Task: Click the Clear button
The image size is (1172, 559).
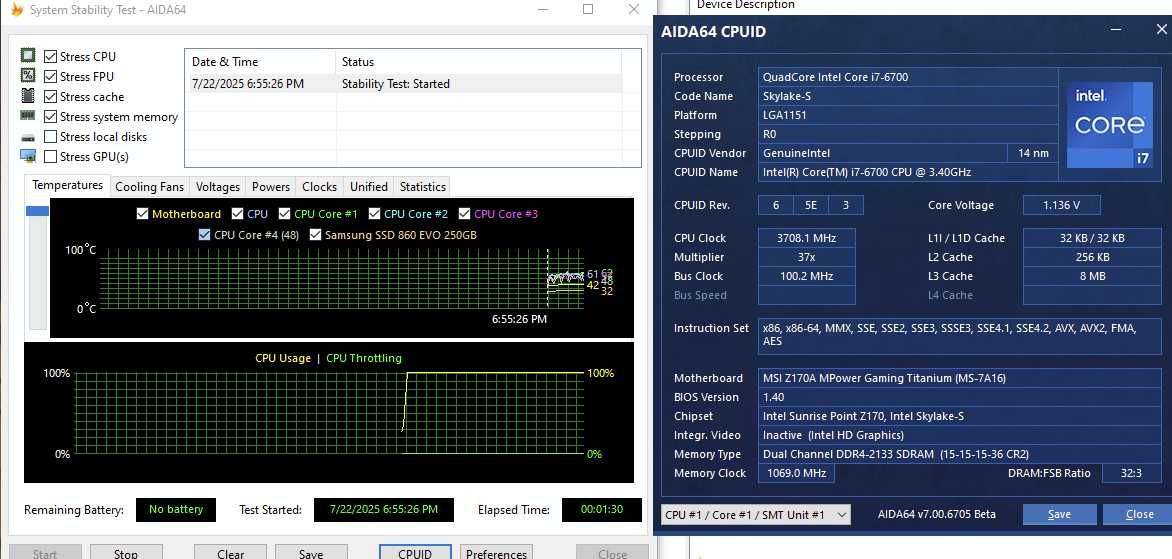Action: pos(230,553)
